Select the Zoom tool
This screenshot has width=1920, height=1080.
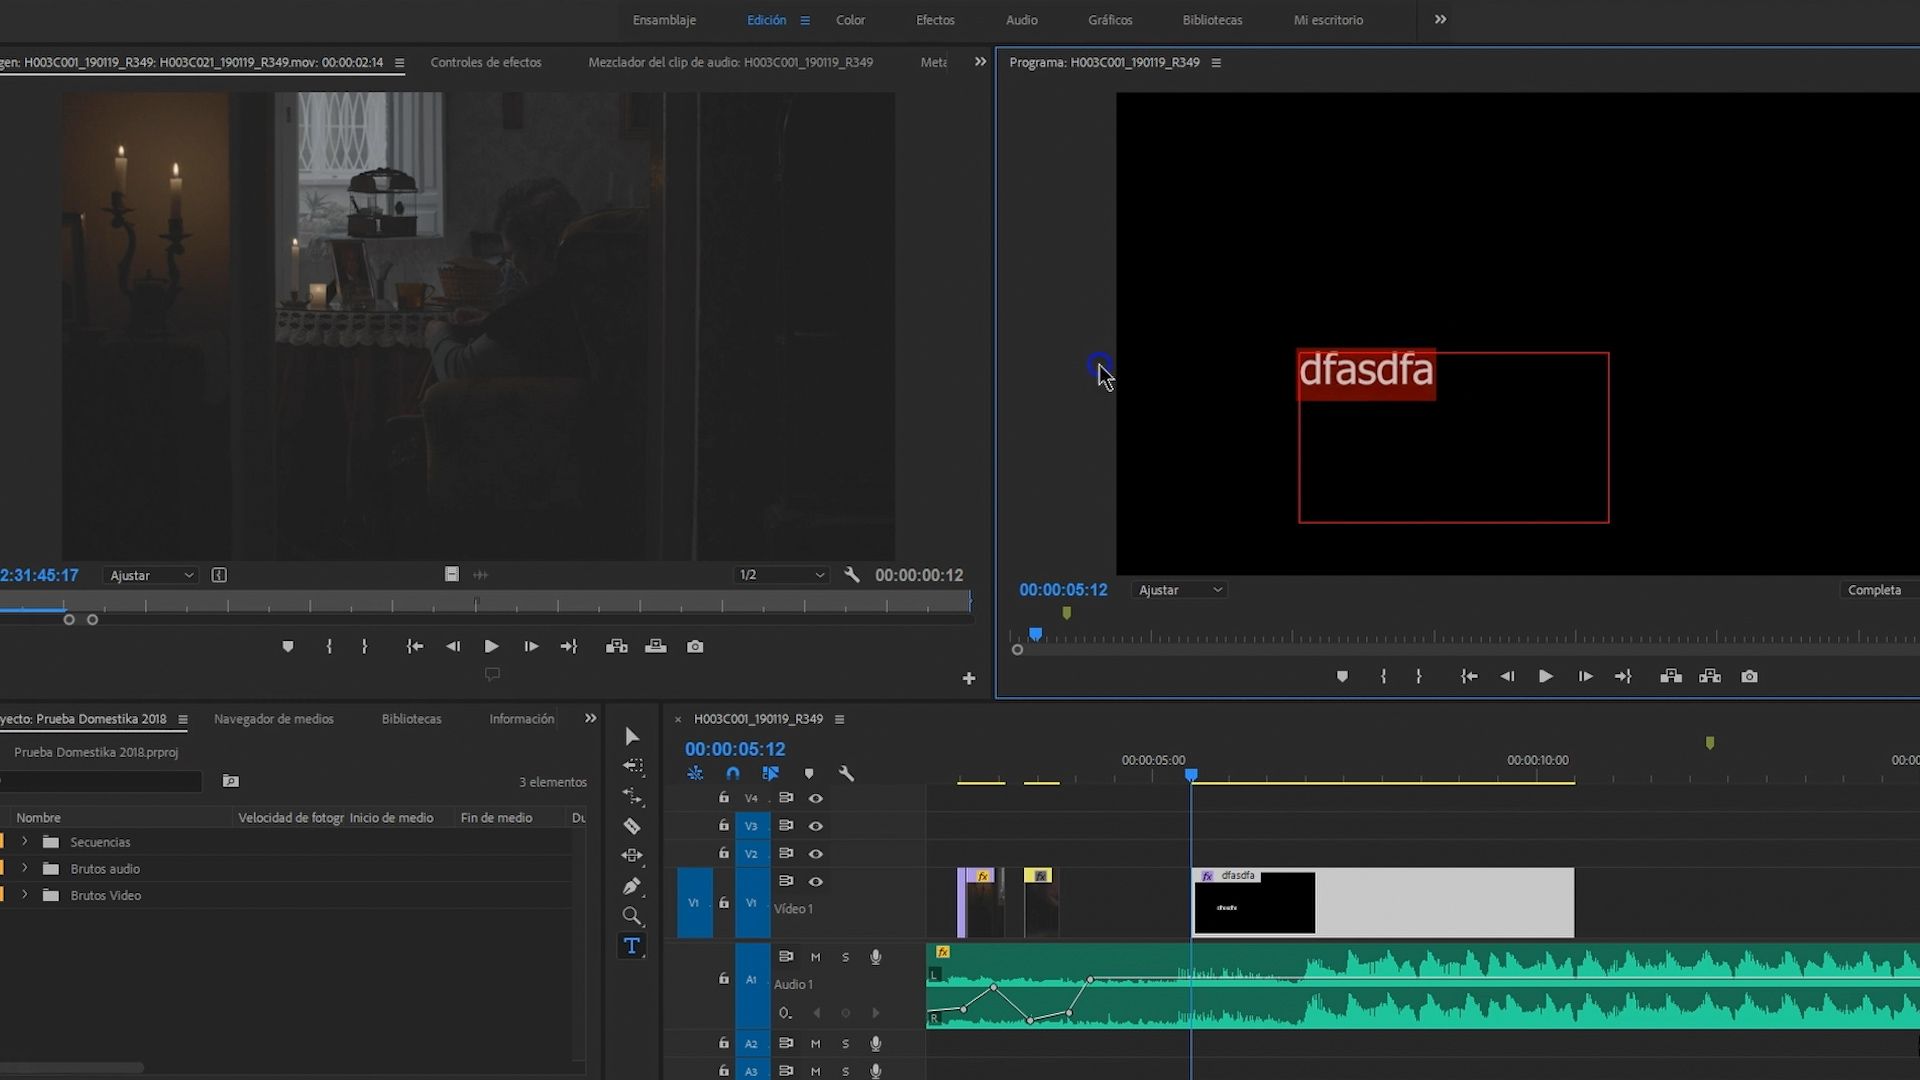coord(631,915)
